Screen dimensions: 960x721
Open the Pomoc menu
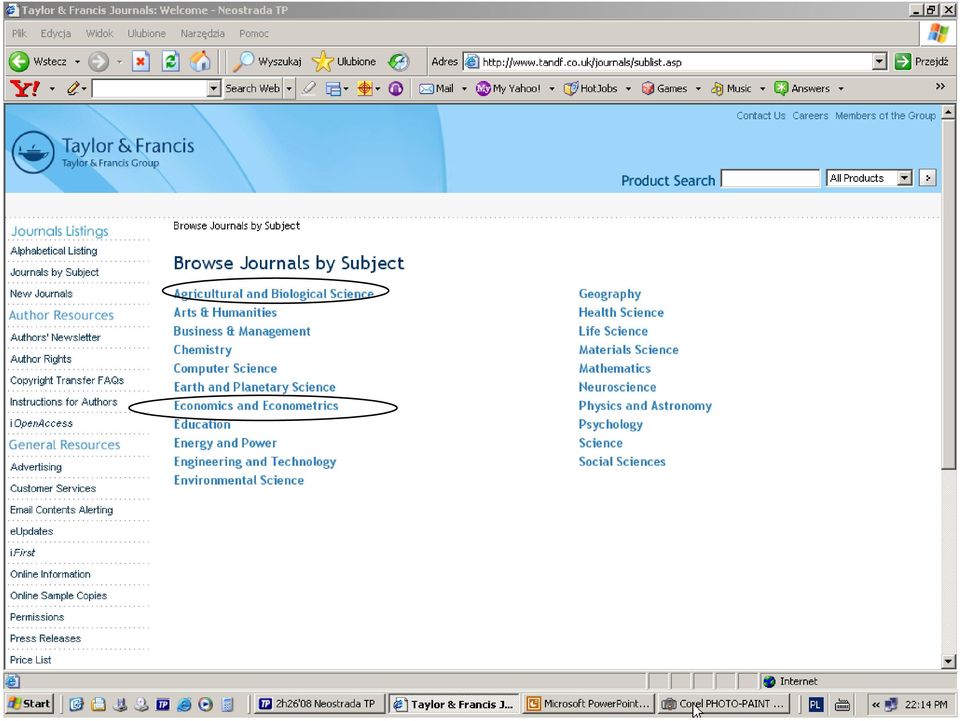(254, 34)
